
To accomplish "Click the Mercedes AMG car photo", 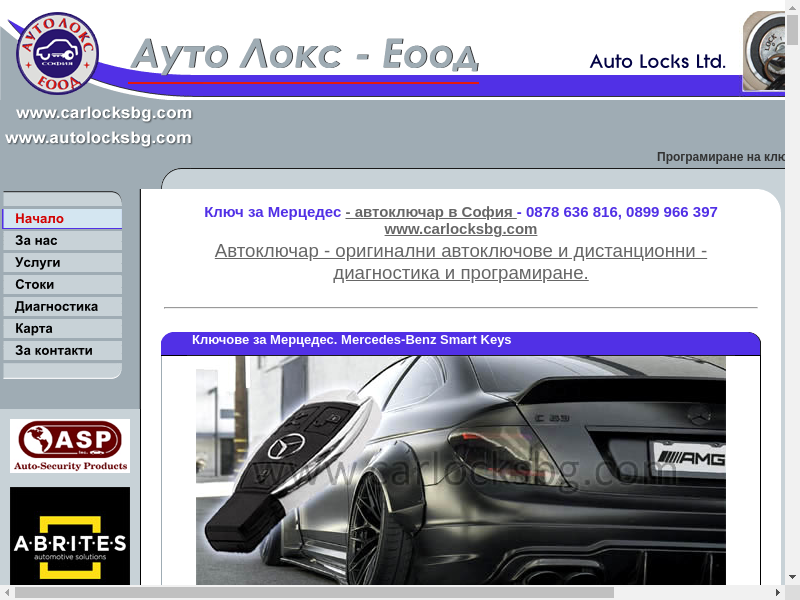I will point(460,470).
